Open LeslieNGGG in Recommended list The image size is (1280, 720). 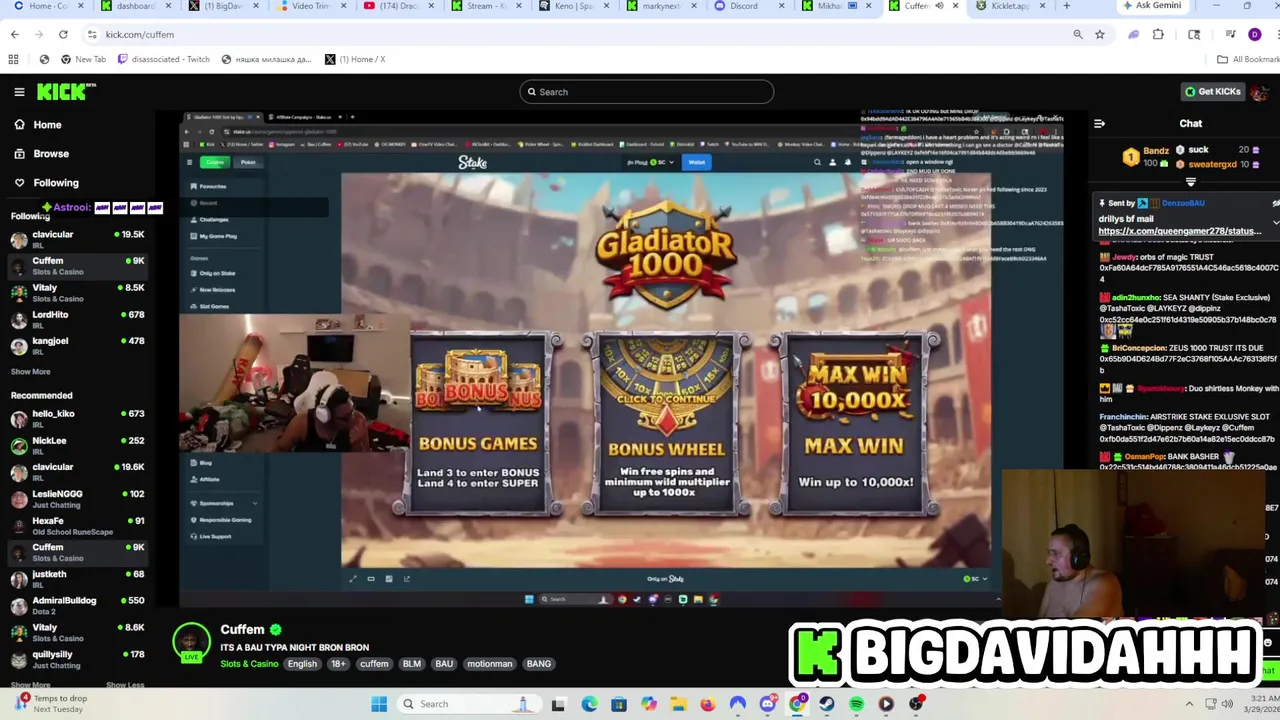click(78, 498)
